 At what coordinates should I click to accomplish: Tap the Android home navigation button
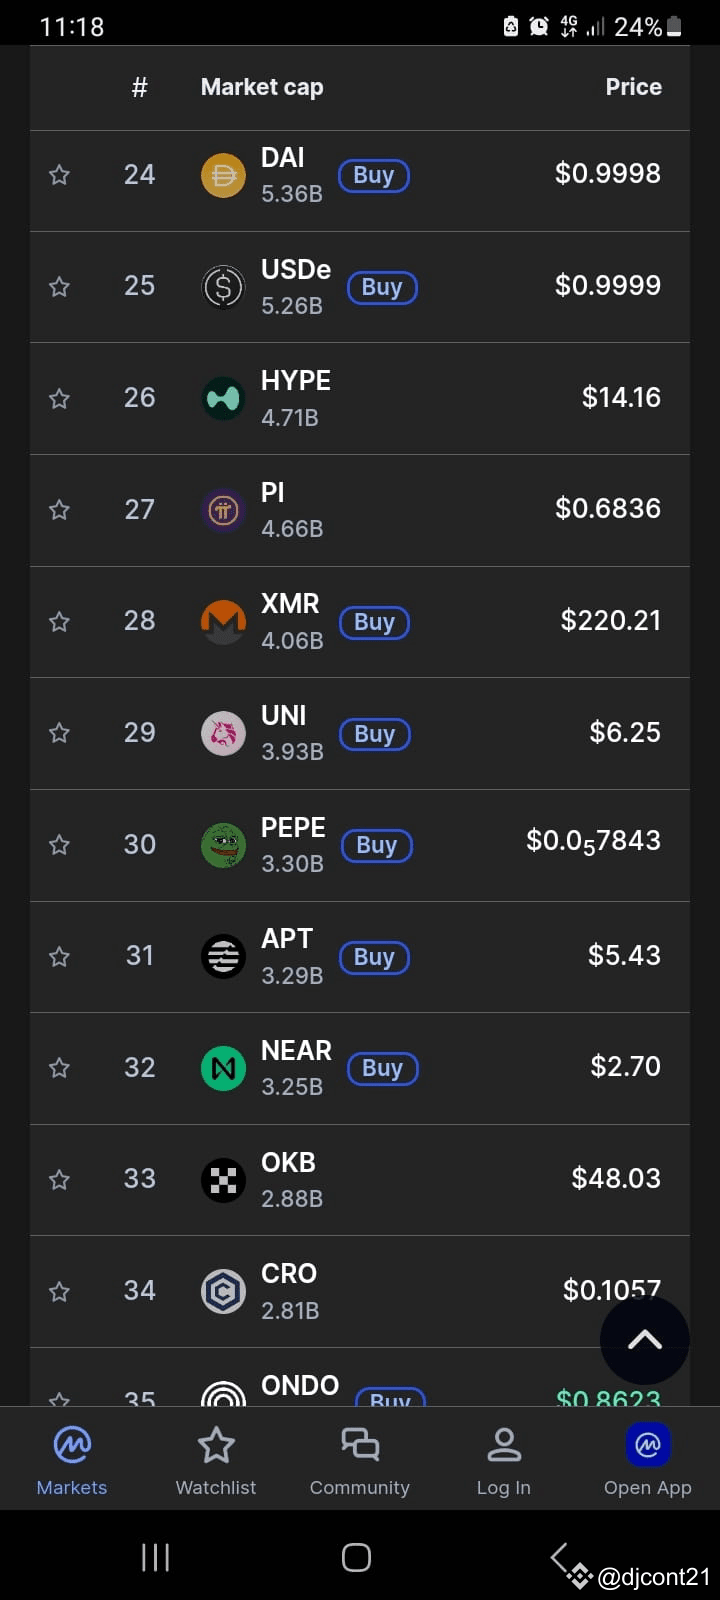pos(356,1557)
